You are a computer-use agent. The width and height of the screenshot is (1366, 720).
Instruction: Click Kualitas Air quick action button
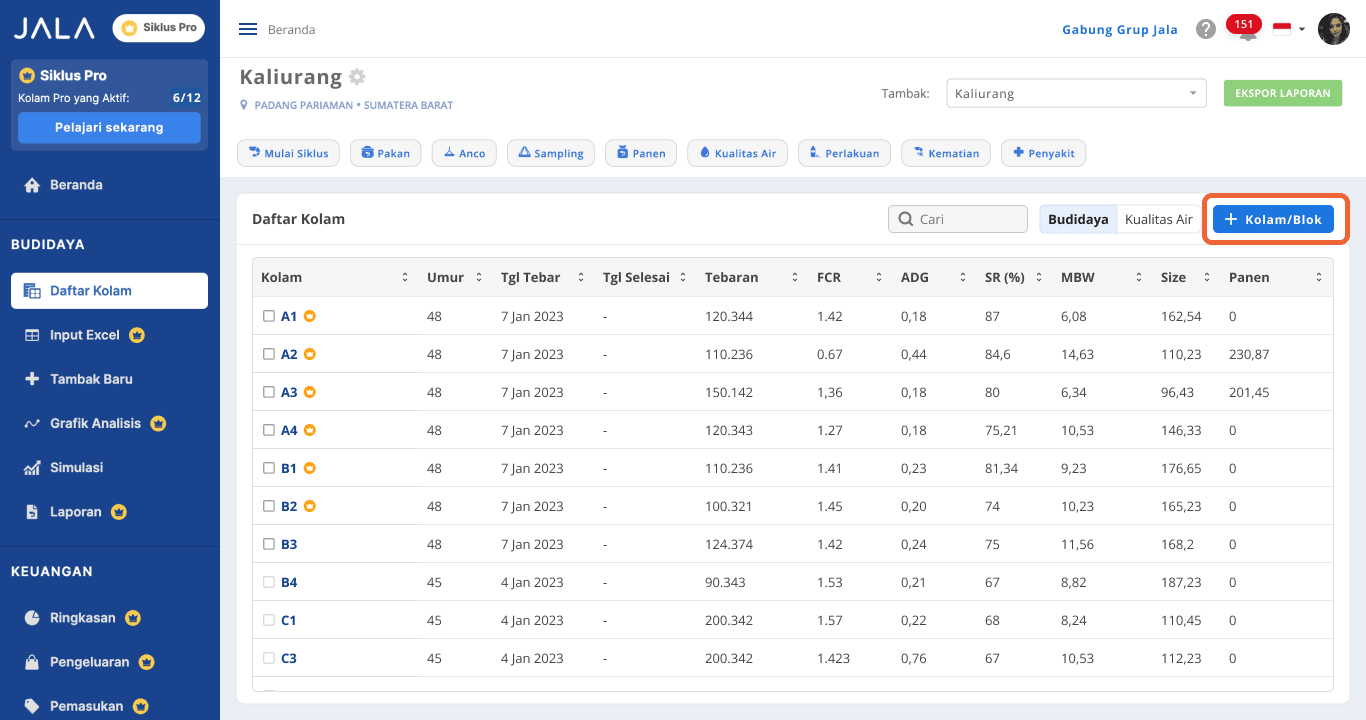click(738, 153)
